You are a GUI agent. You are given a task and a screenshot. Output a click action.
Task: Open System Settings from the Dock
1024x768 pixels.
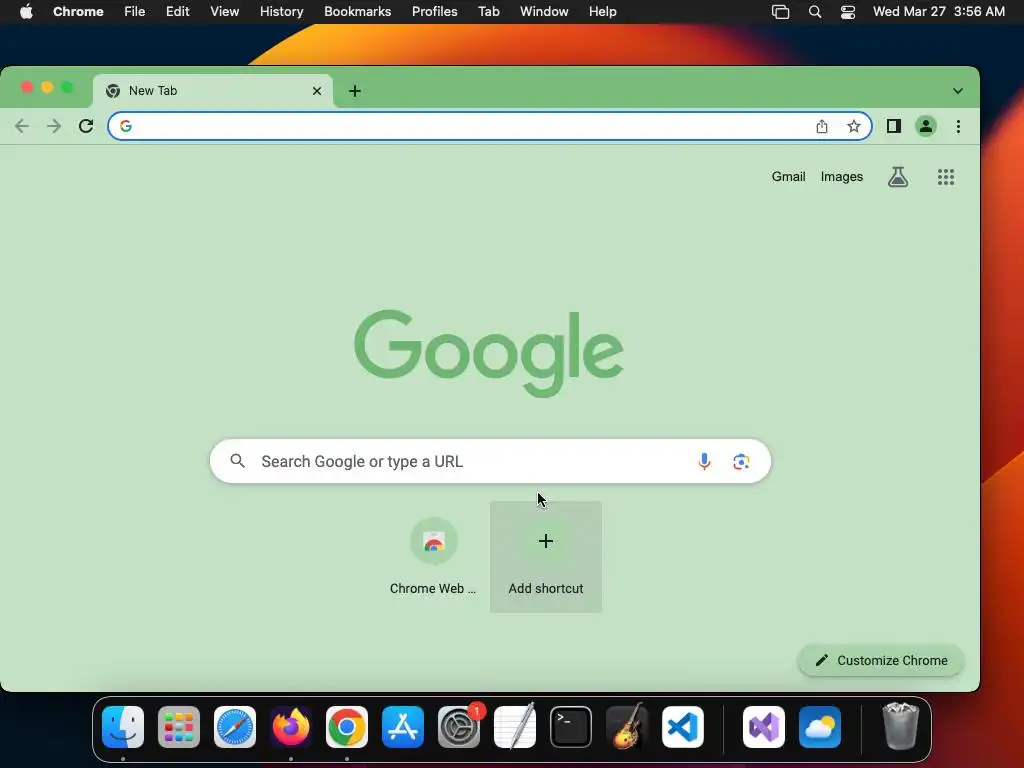pyautogui.click(x=458, y=727)
